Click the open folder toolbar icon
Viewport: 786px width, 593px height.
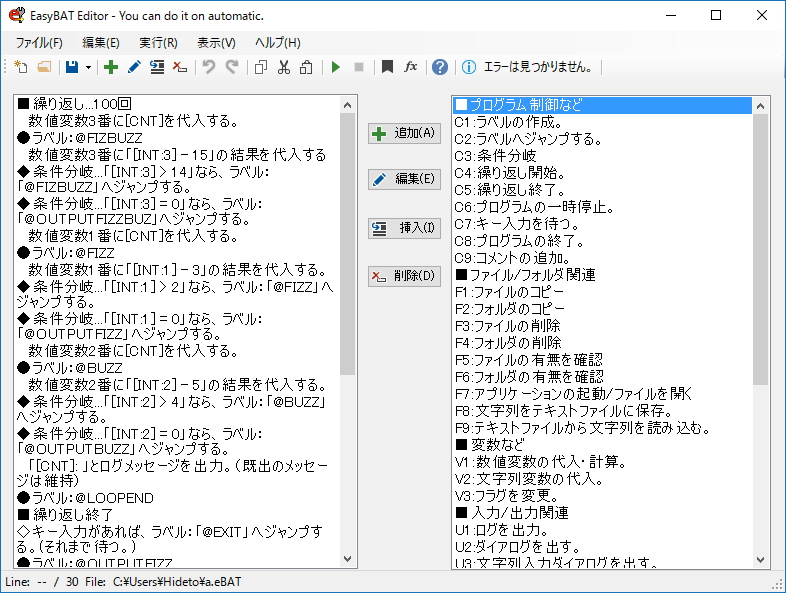pos(44,67)
